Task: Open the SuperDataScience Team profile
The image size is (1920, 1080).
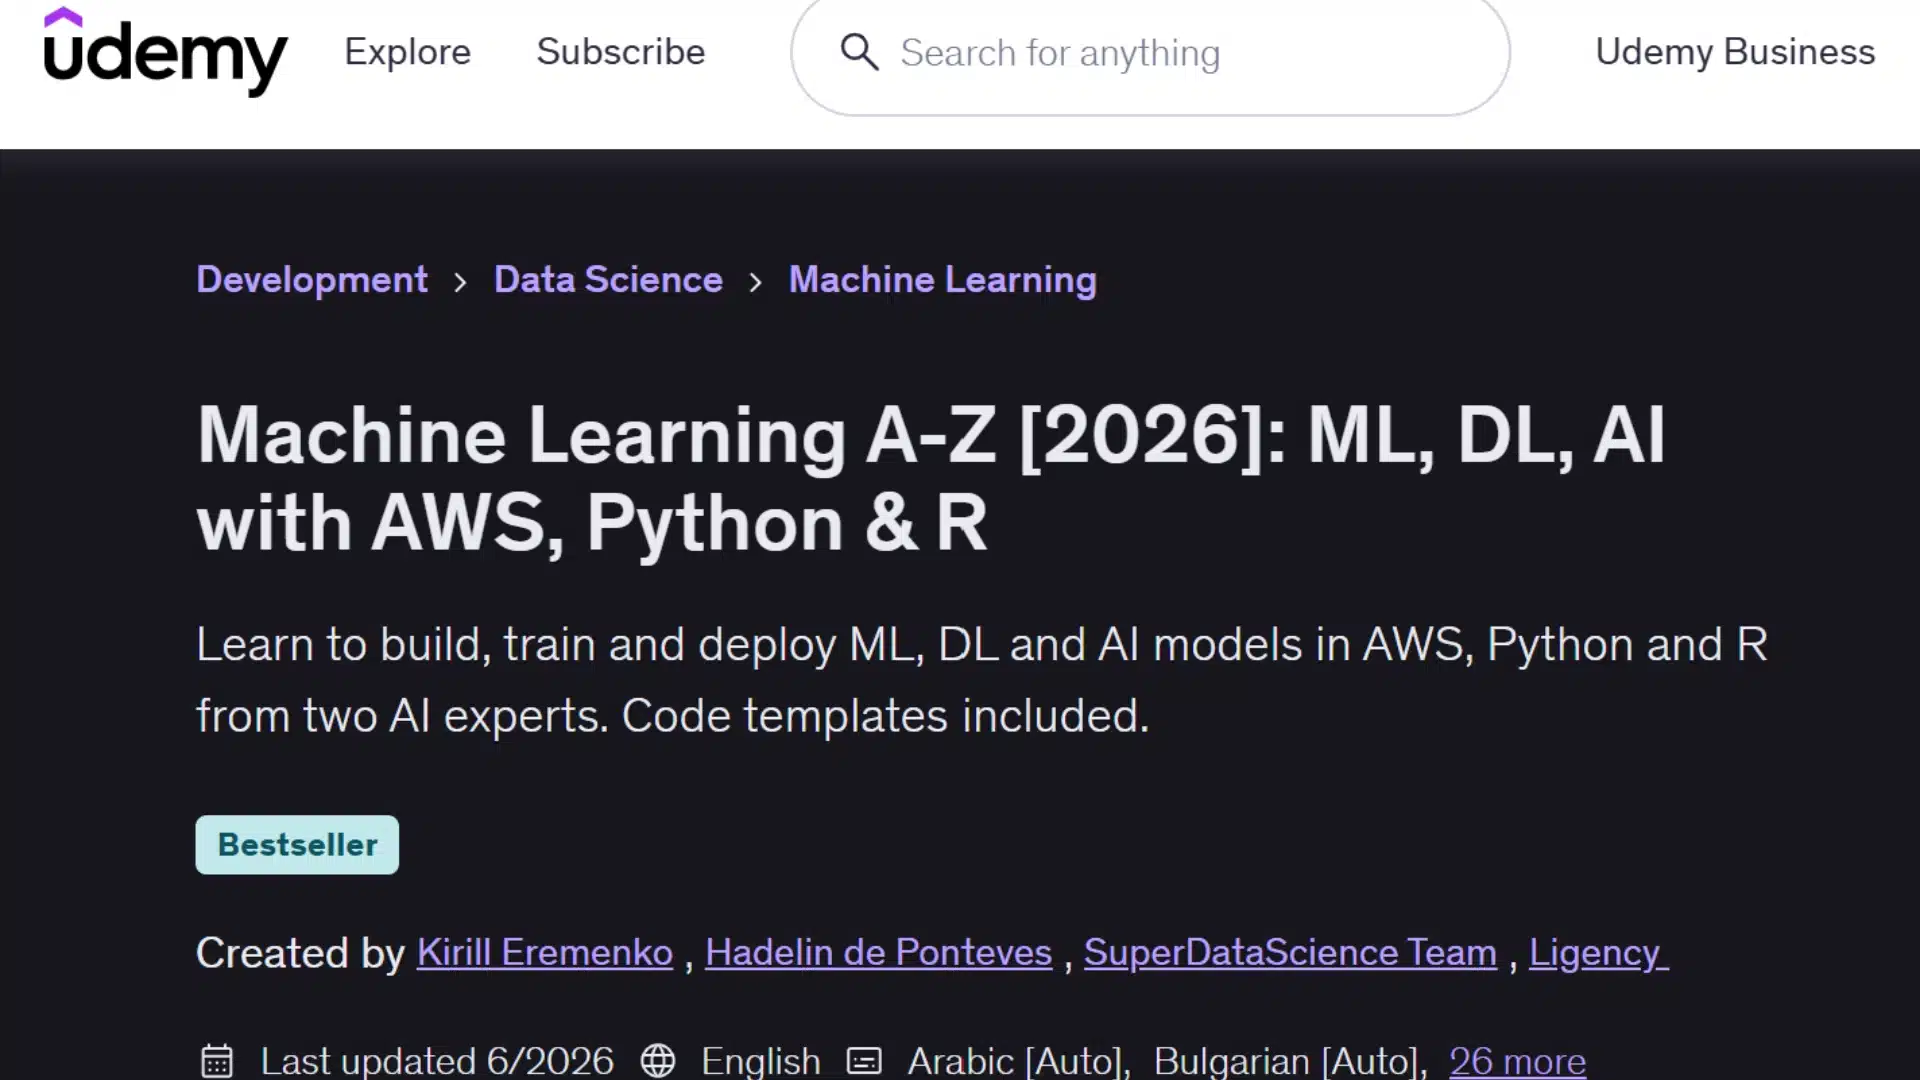Action: click(1290, 953)
